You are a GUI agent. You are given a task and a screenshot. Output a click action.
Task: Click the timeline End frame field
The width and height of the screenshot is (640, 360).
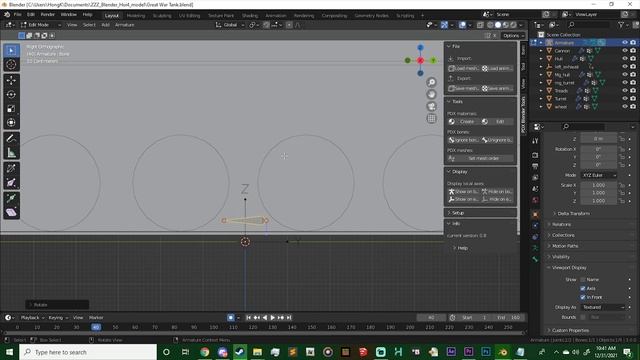508,318
